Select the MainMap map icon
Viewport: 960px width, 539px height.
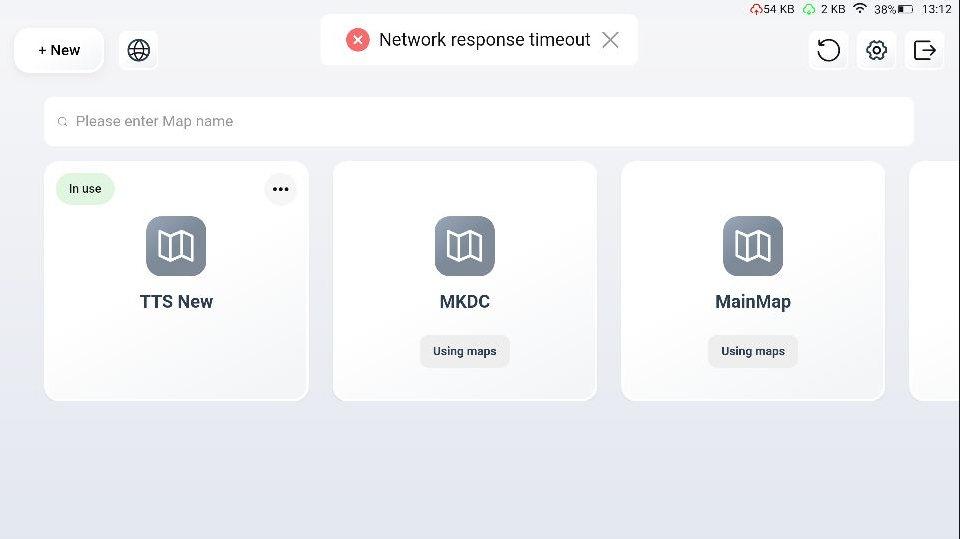coord(752,246)
